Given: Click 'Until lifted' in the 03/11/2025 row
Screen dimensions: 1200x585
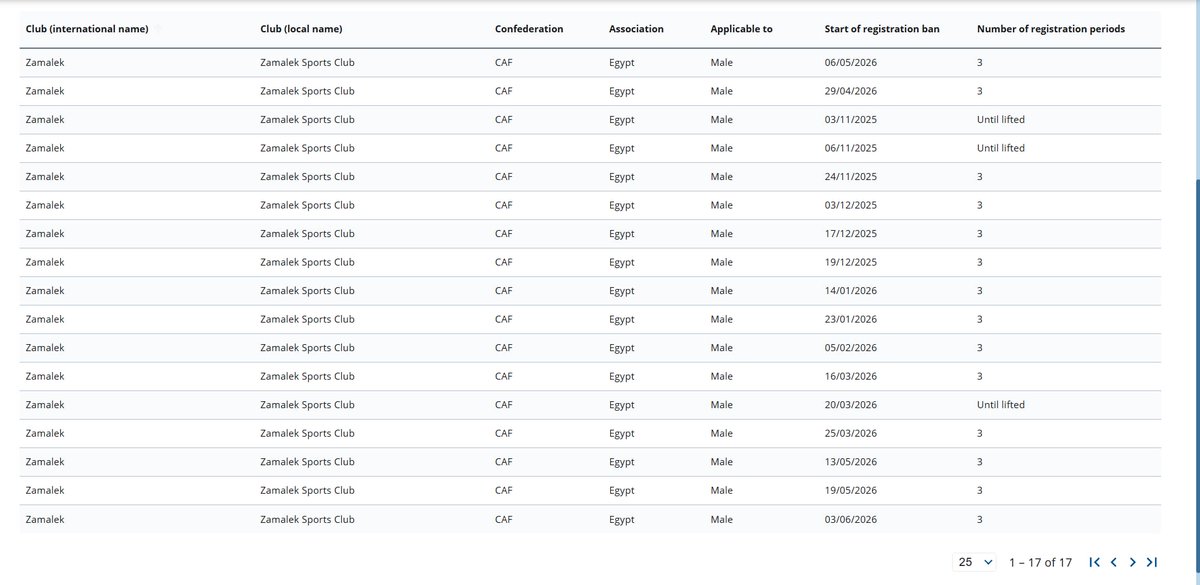Looking at the screenshot, I should [1001, 120].
